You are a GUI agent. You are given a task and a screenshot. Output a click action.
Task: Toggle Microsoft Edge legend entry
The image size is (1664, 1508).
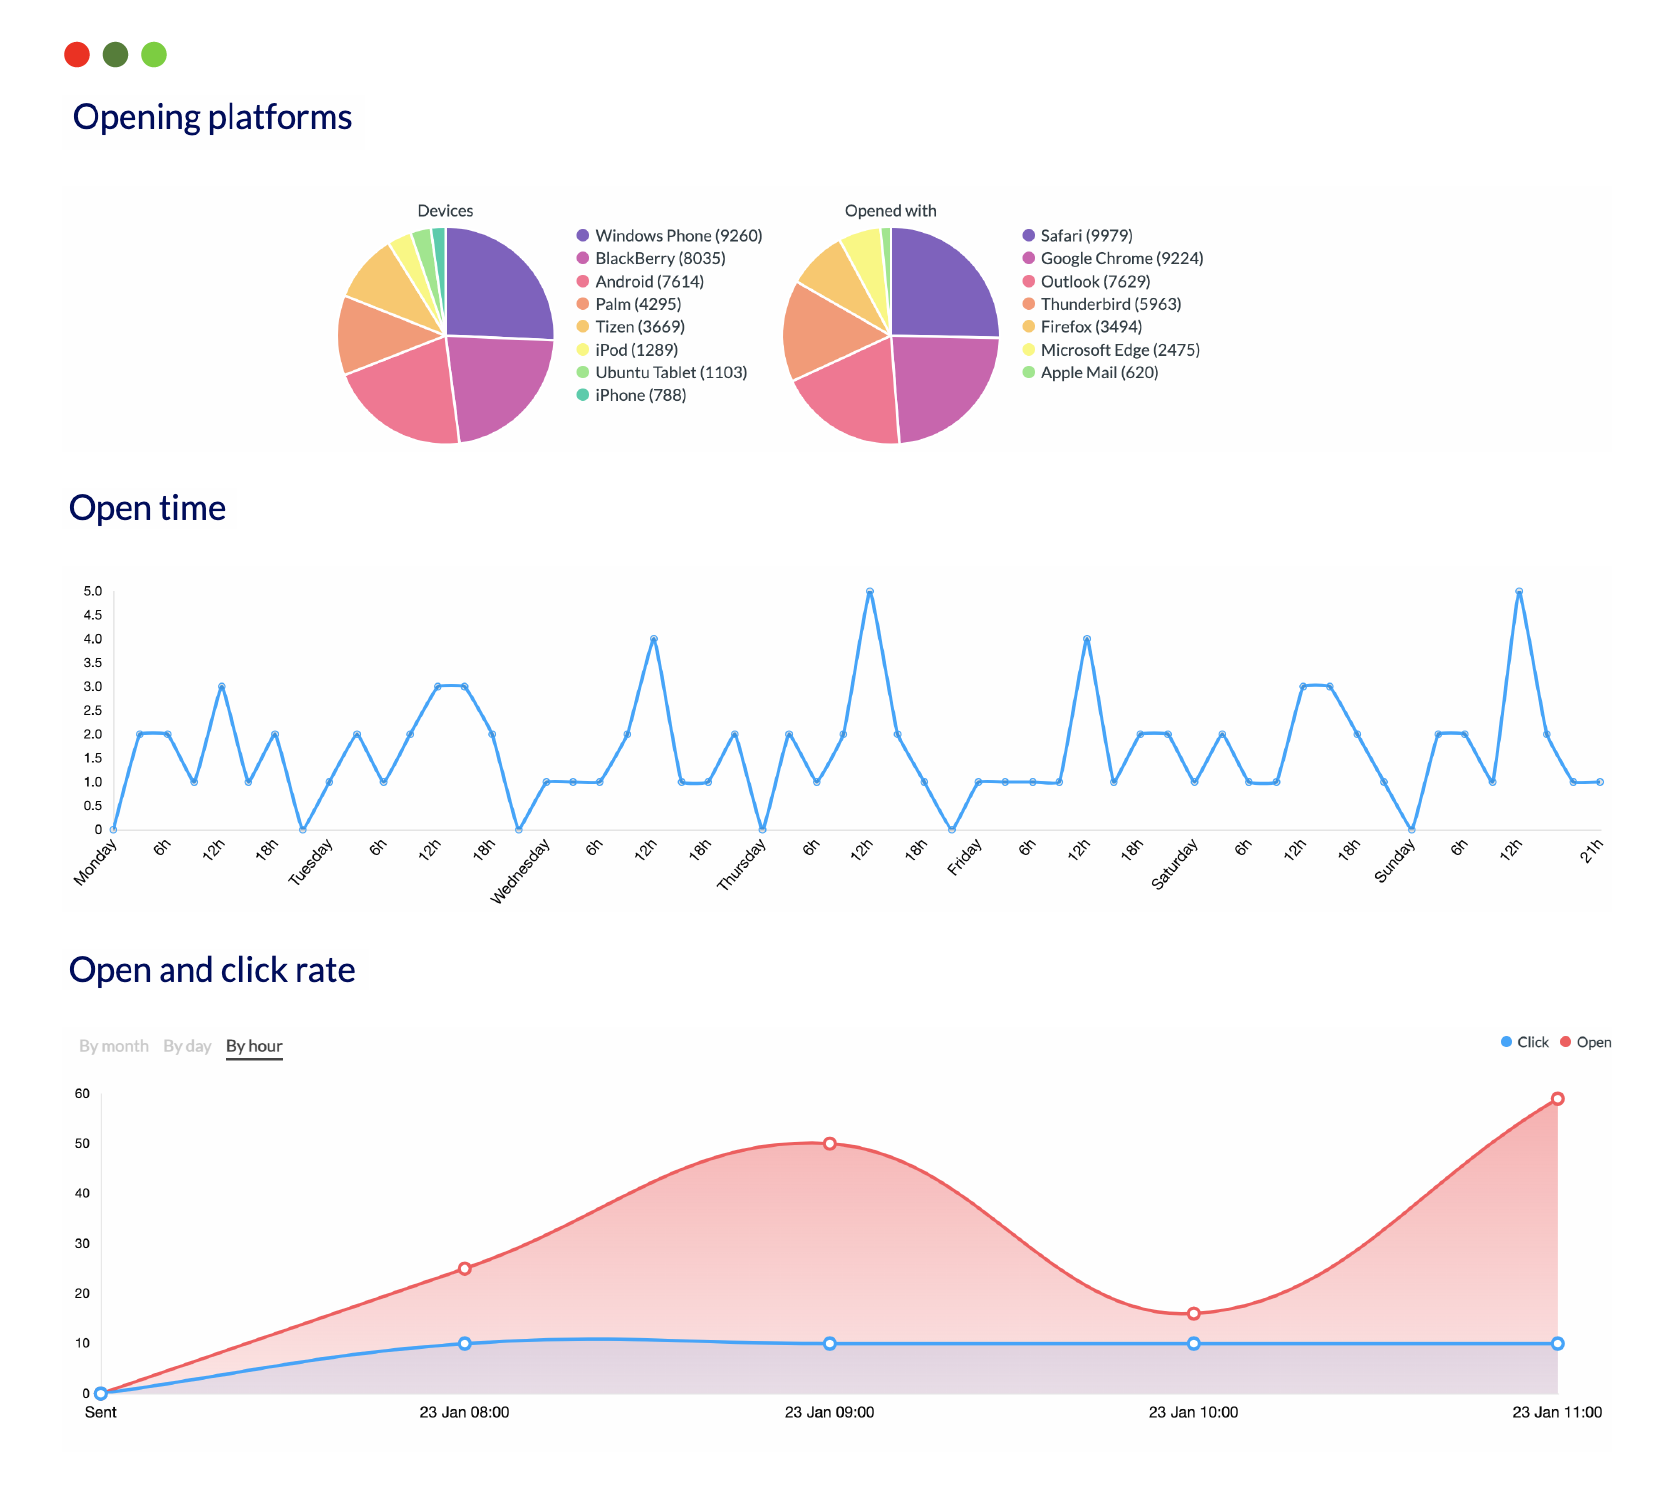pyautogui.click(x=1111, y=350)
